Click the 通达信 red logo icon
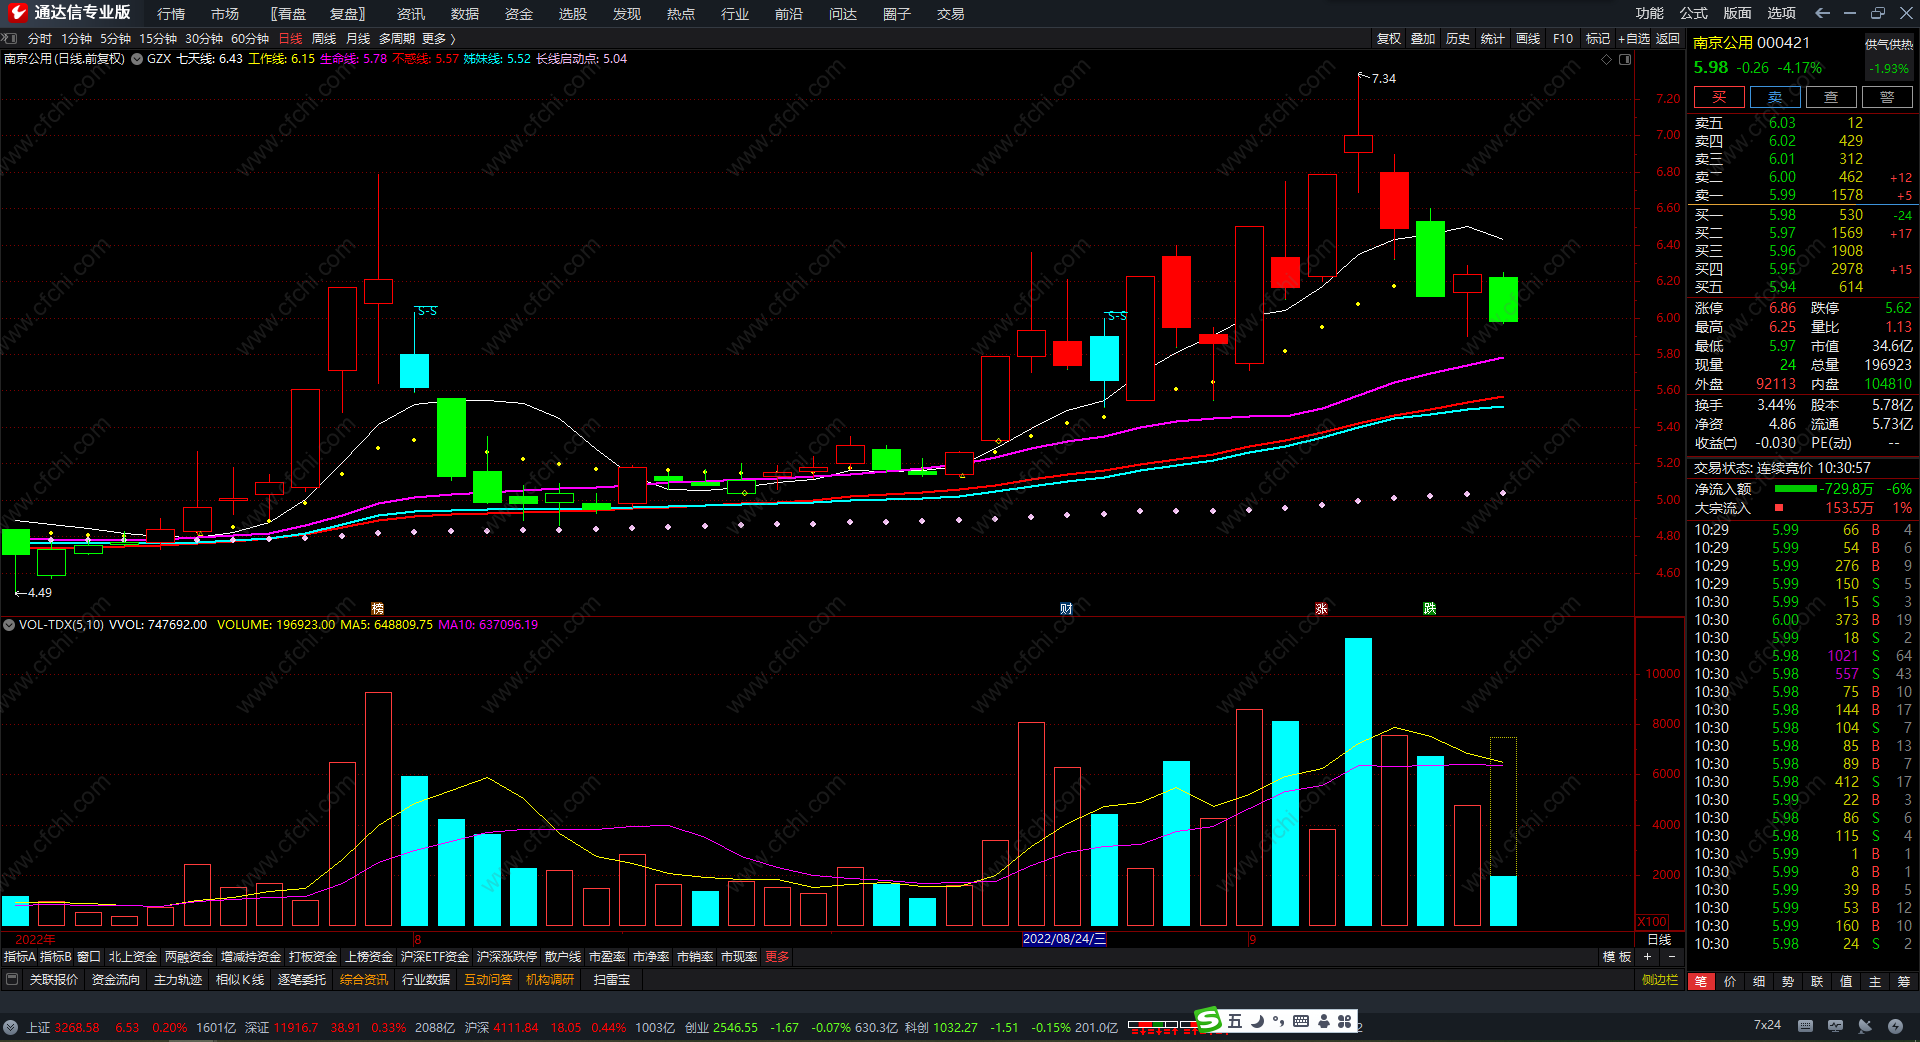This screenshot has width=1920, height=1042. [x=17, y=13]
